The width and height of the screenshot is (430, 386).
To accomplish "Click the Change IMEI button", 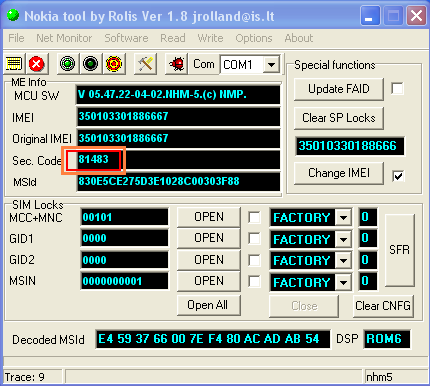I will tap(339, 173).
